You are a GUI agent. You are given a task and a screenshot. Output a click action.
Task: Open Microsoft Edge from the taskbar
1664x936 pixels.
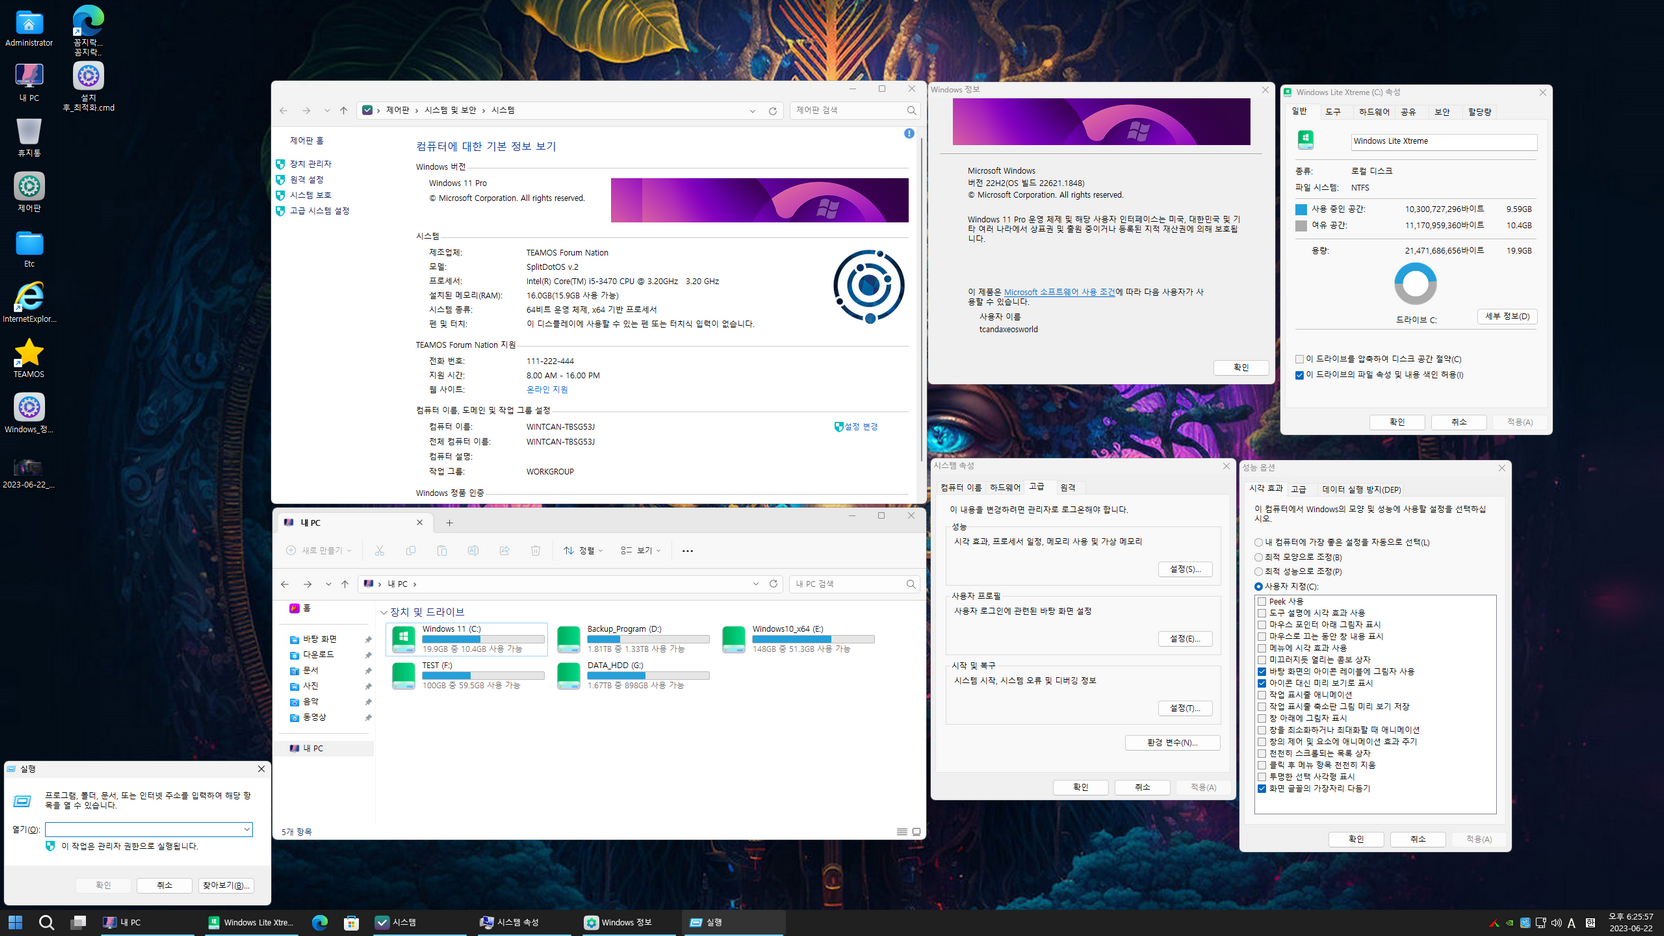[320, 922]
